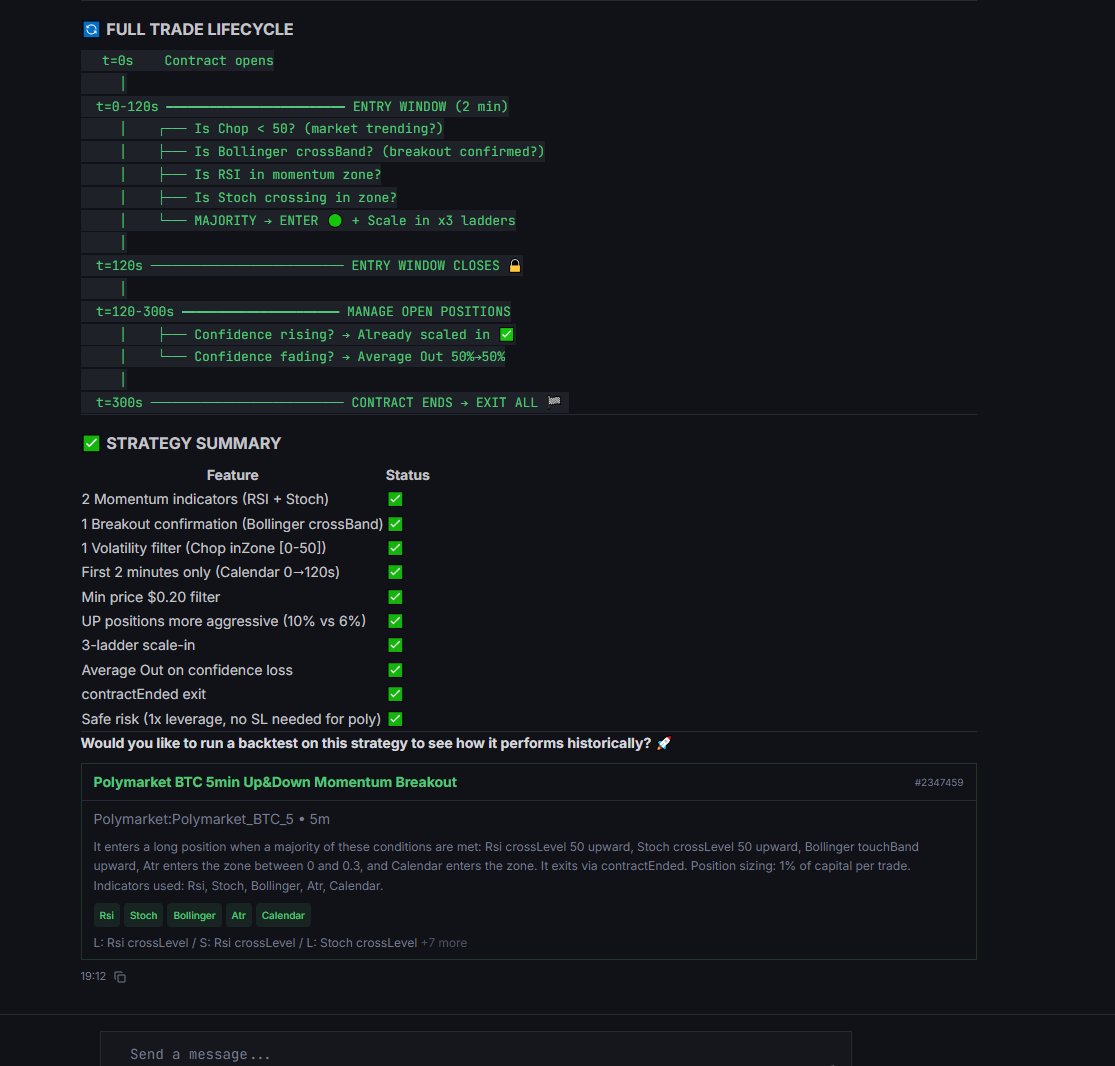The height and width of the screenshot is (1066, 1115).
Task: Click checkmark for First 2 minutes only row
Action: coord(395,572)
